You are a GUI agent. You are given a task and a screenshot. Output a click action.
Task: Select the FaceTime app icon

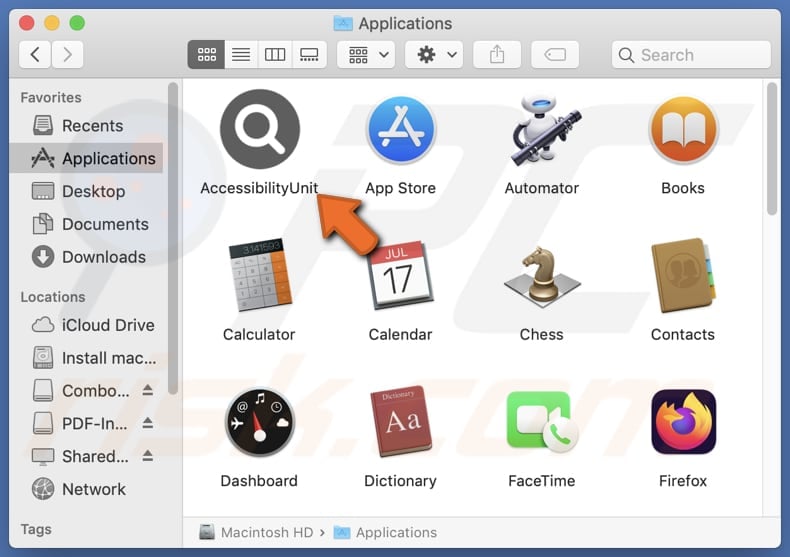coord(542,421)
